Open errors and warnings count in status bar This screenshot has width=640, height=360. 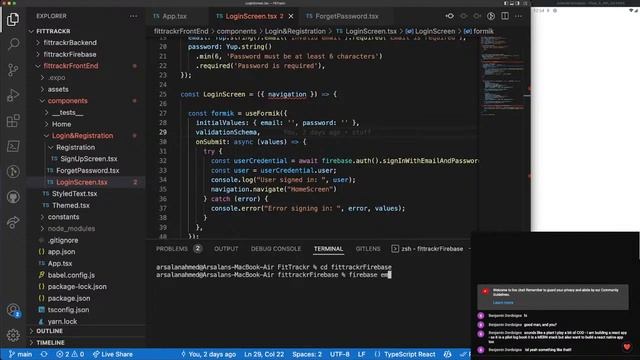point(70,354)
